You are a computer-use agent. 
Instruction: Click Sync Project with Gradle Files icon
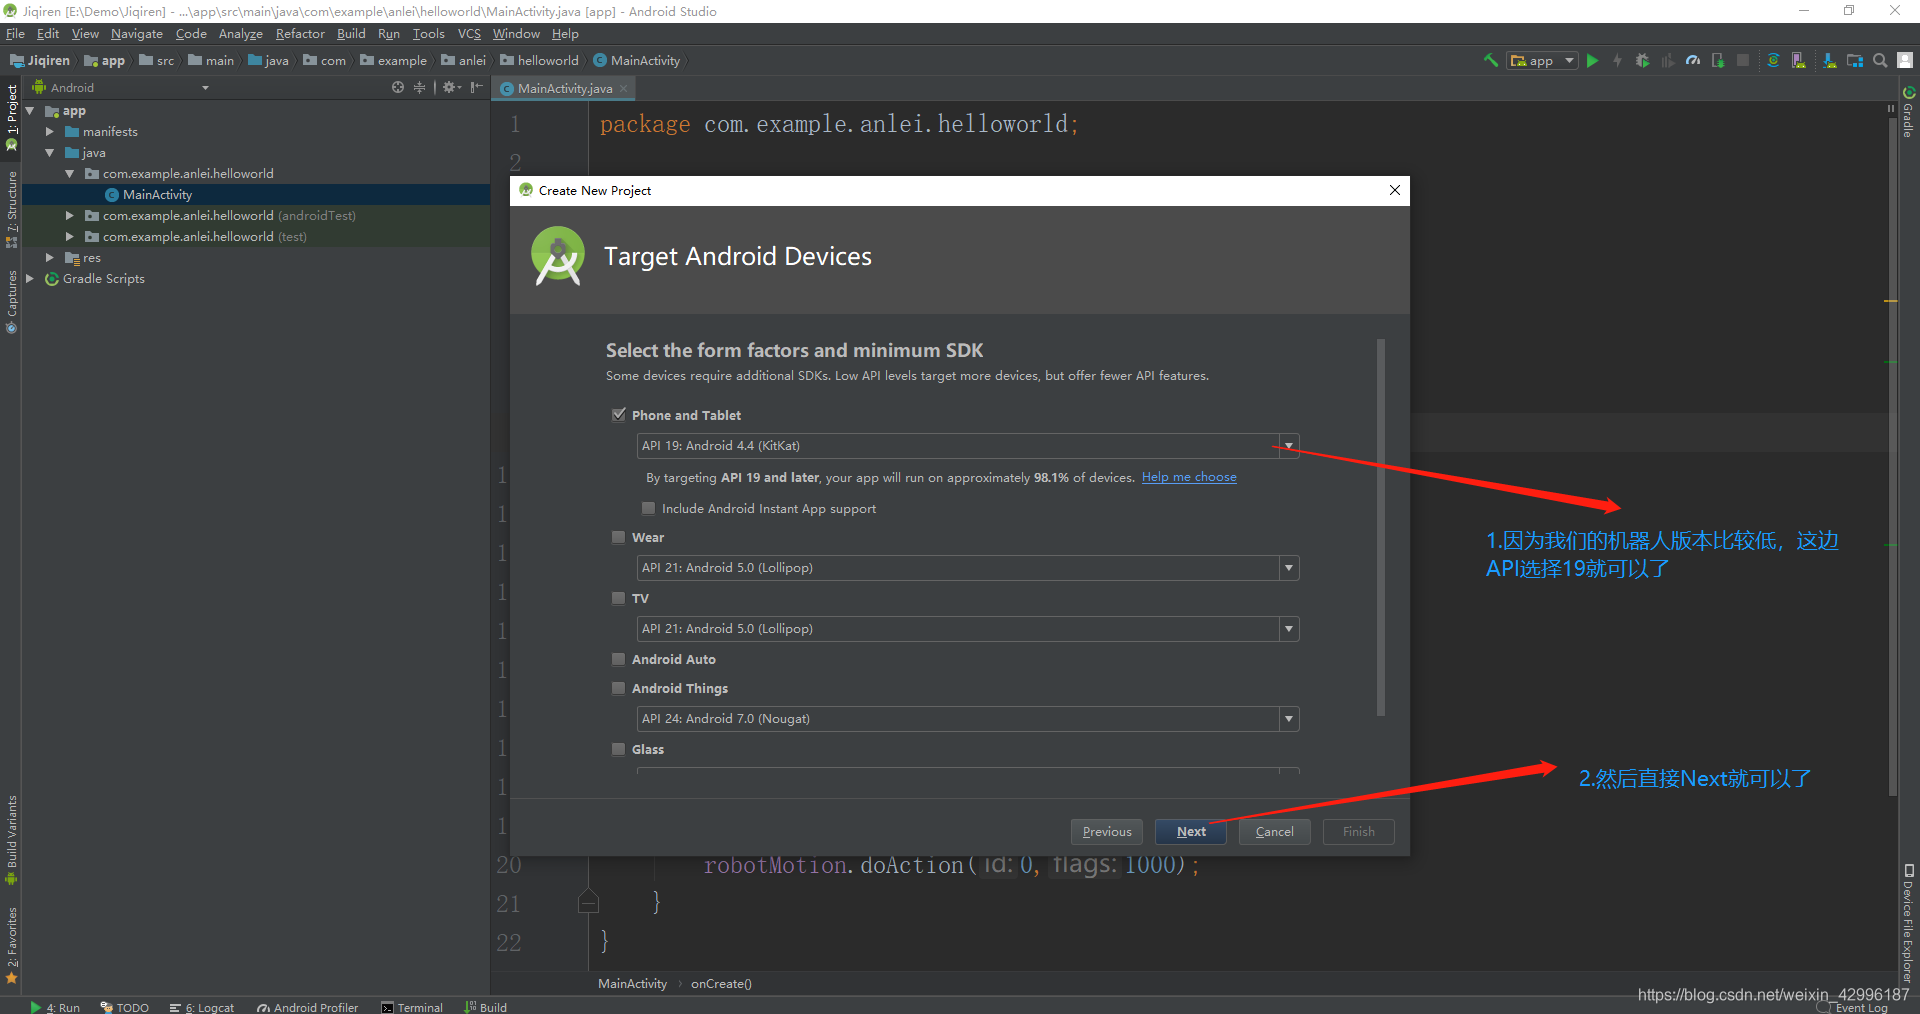(1773, 60)
